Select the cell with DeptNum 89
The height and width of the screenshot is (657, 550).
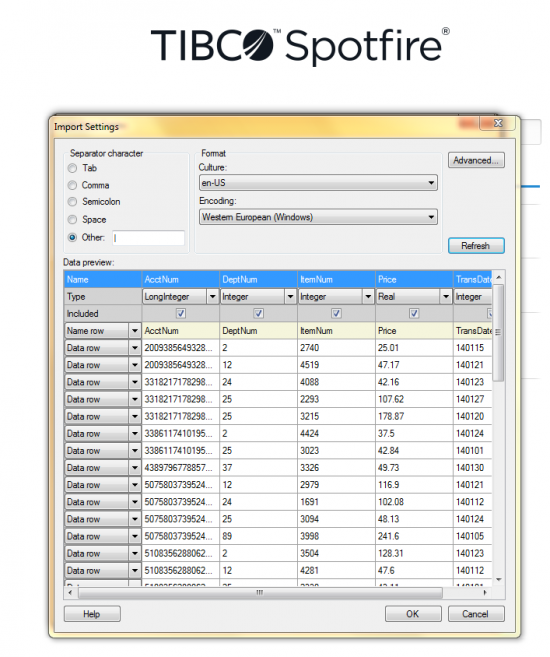click(258, 536)
